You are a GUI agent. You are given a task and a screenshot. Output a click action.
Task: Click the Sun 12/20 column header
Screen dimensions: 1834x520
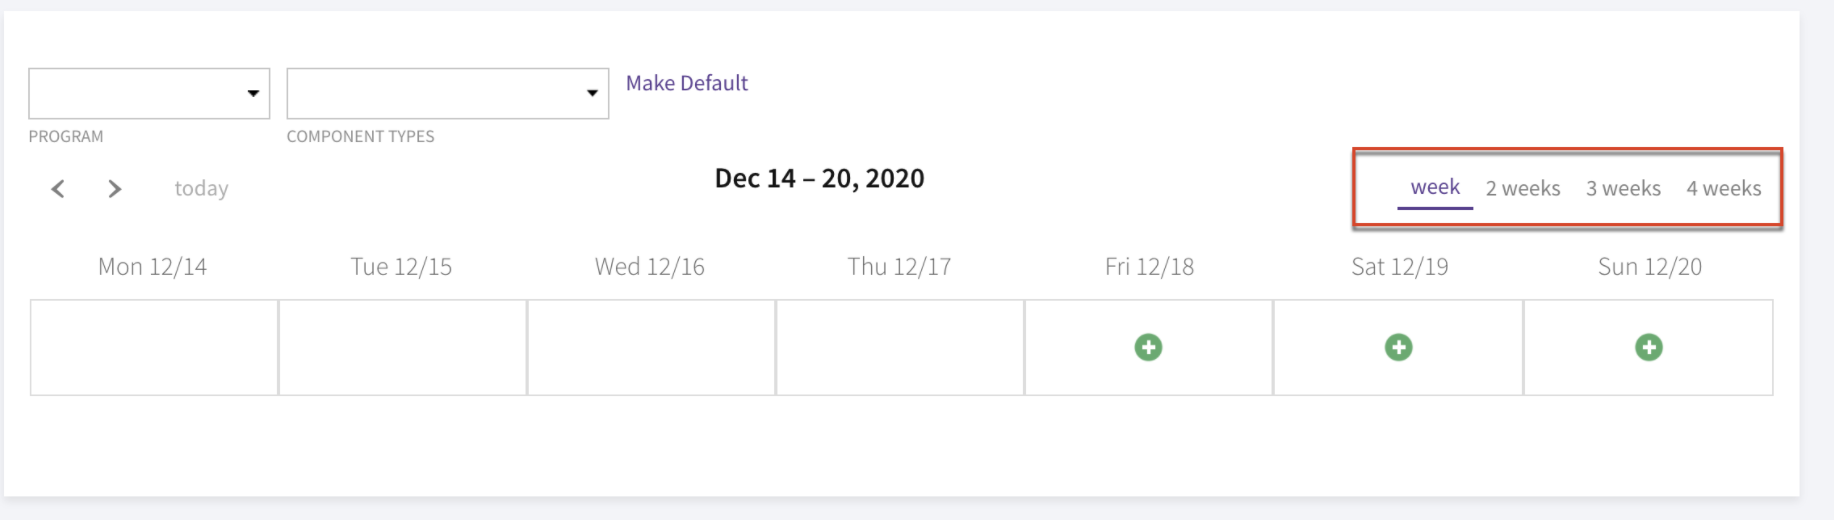1650,267
